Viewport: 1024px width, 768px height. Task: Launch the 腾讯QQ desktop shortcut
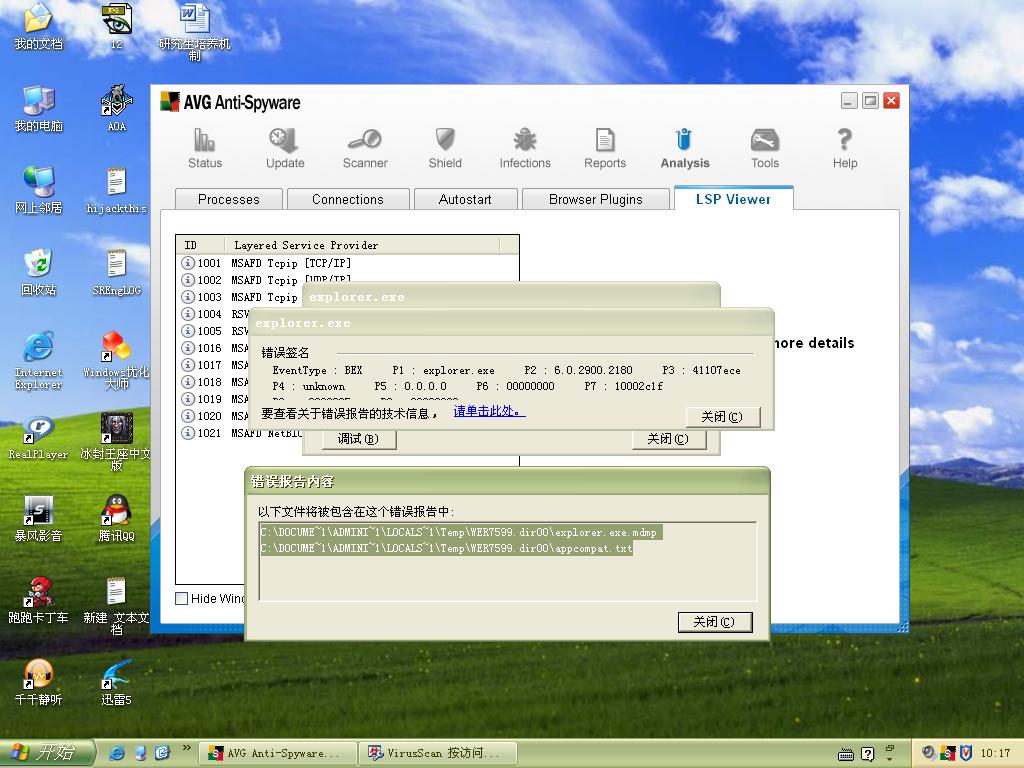(116, 519)
